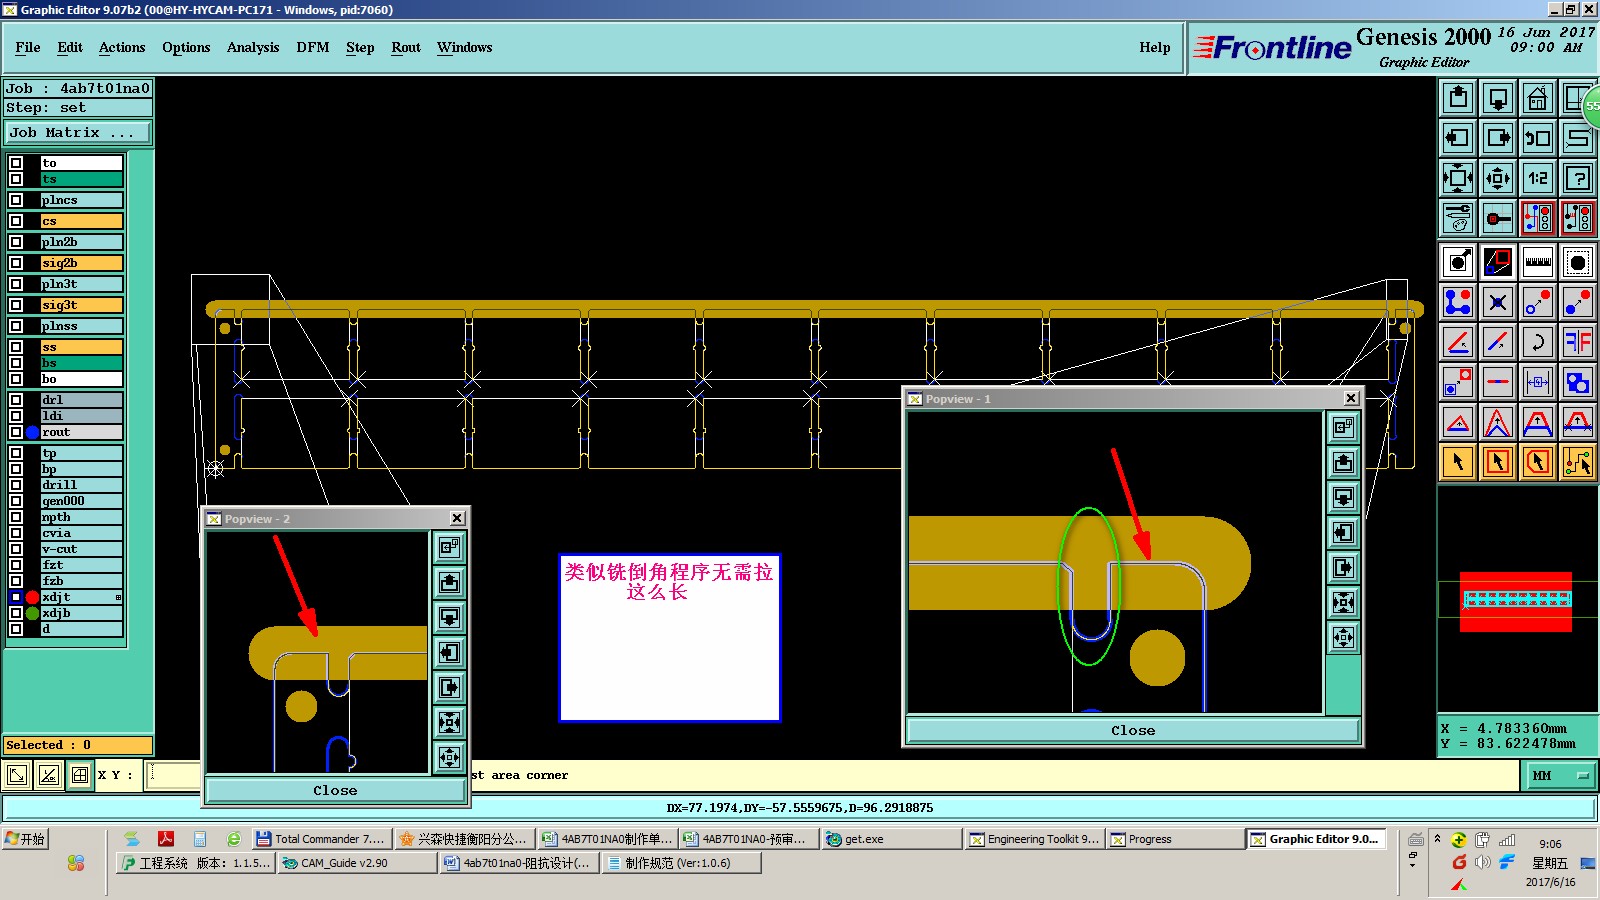Toggle the checkbox for layer v-cut
Image resolution: width=1600 pixels, height=900 pixels.
pos(16,549)
